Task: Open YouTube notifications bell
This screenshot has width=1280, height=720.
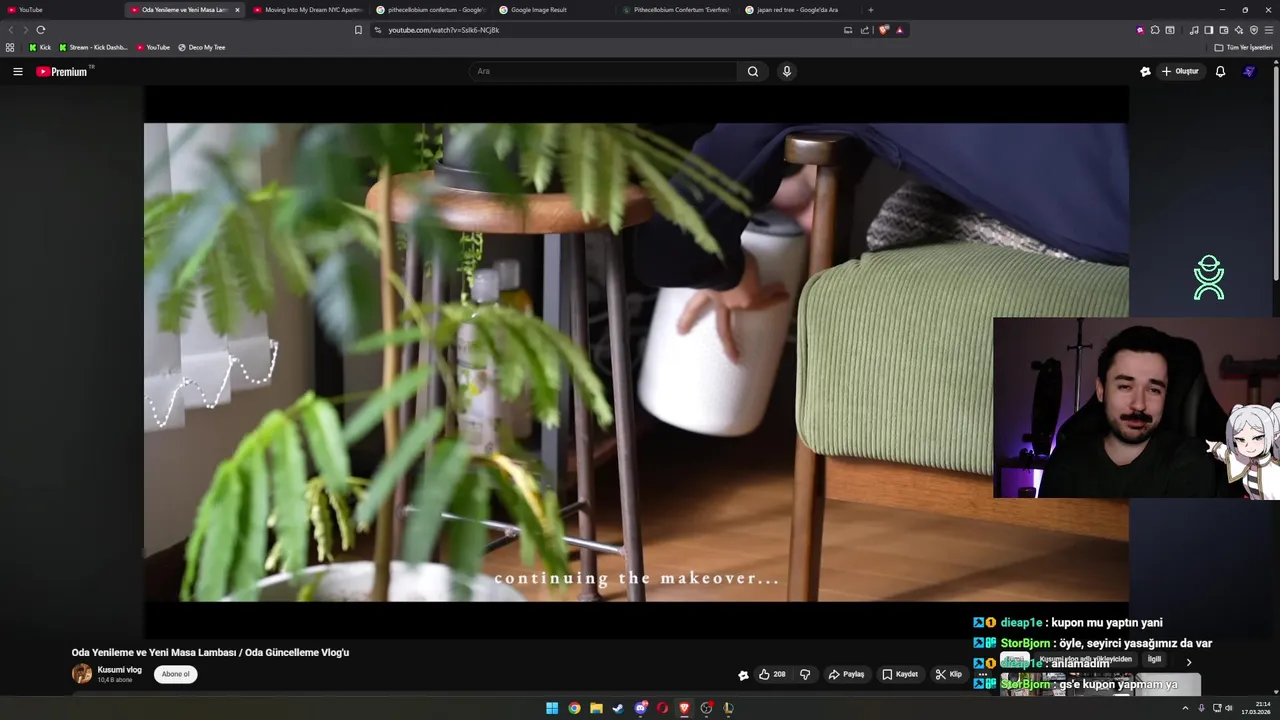Action: pyautogui.click(x=1220, y=71)
